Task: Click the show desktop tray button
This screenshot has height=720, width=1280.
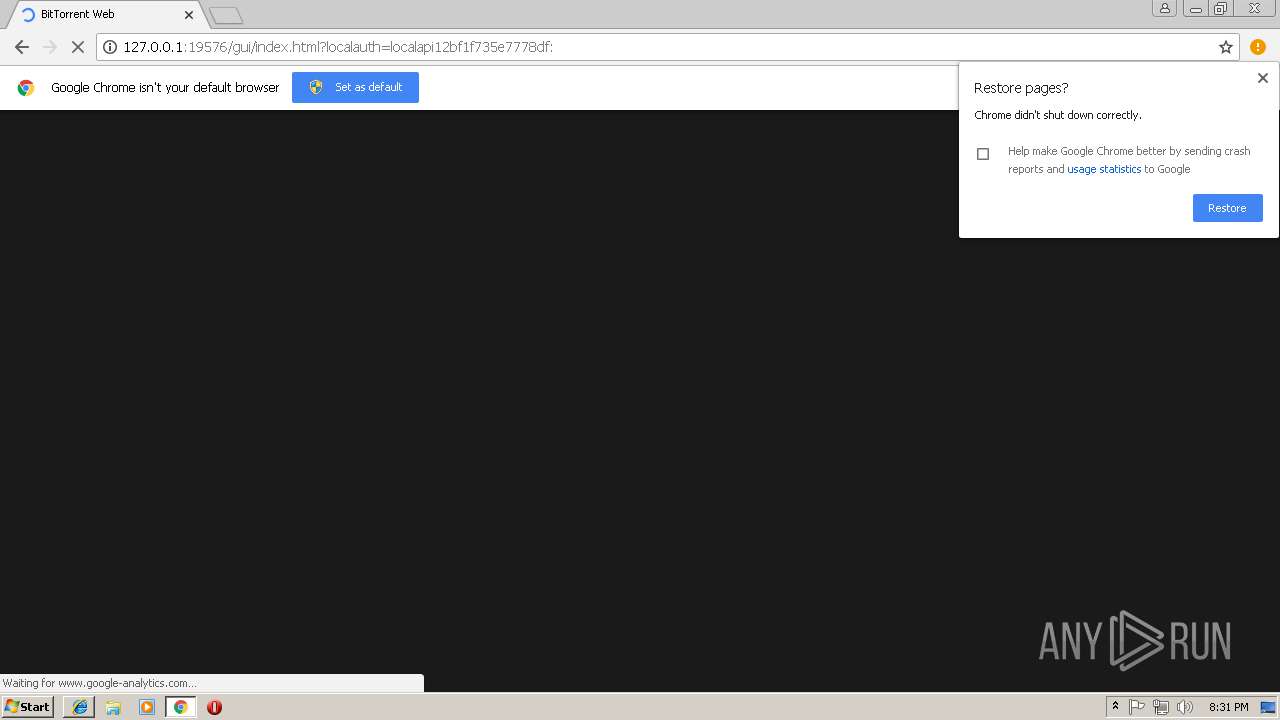Action: pos(1268,707)
